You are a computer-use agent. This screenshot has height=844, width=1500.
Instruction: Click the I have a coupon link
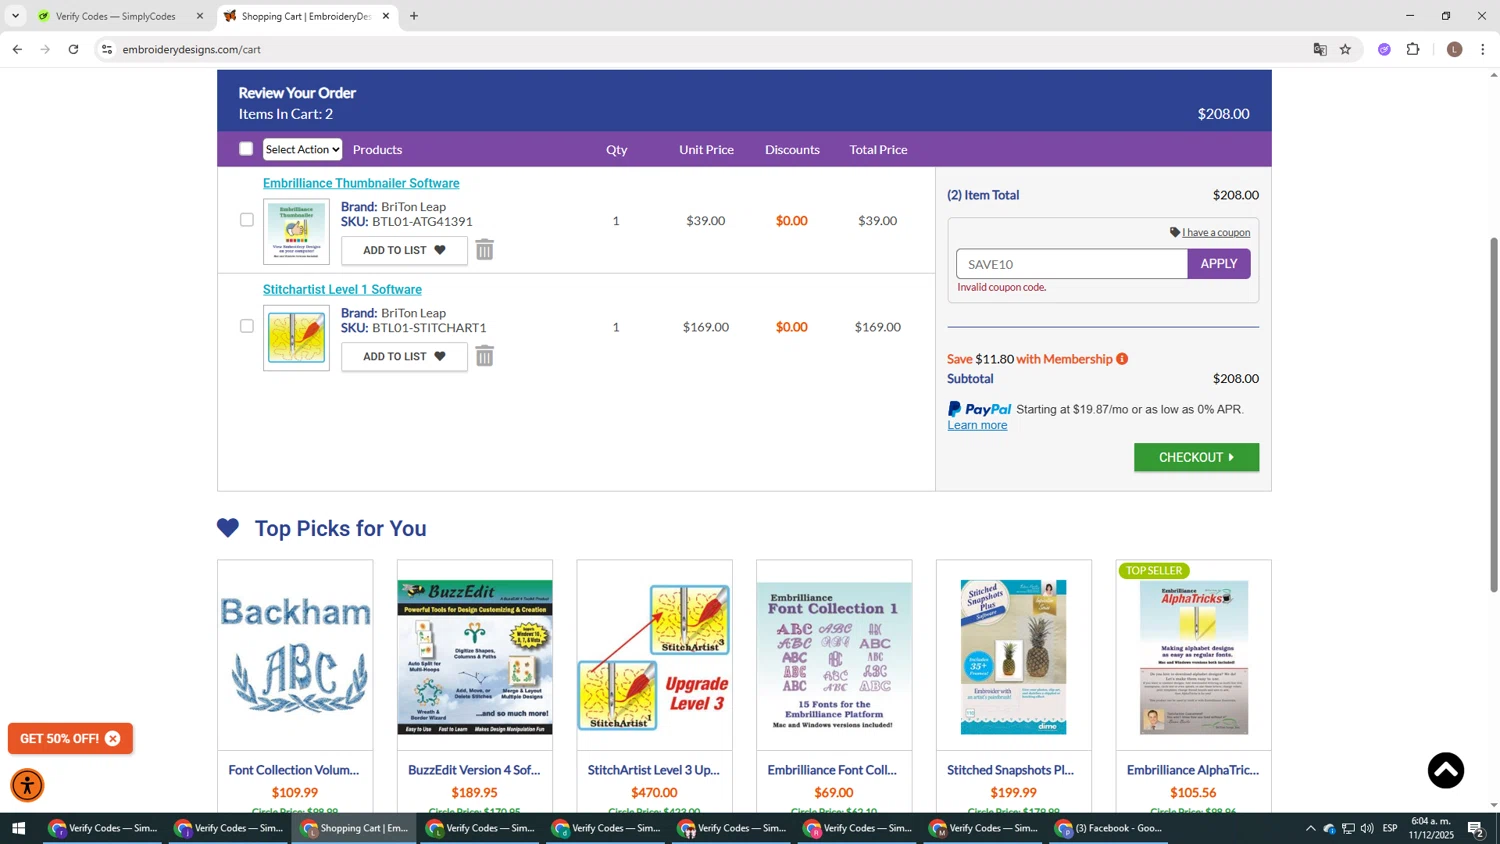point(1216,232)
